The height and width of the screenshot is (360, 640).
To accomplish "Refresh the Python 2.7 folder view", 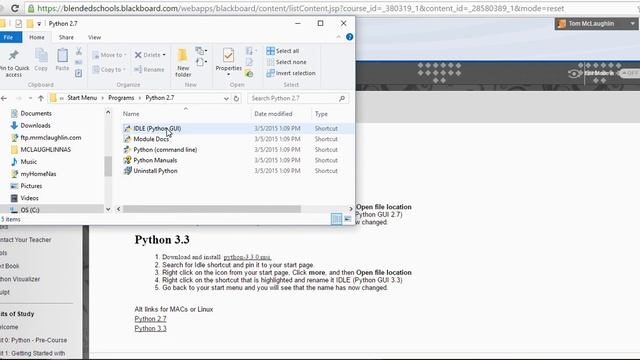I will [x=236, y=98].
